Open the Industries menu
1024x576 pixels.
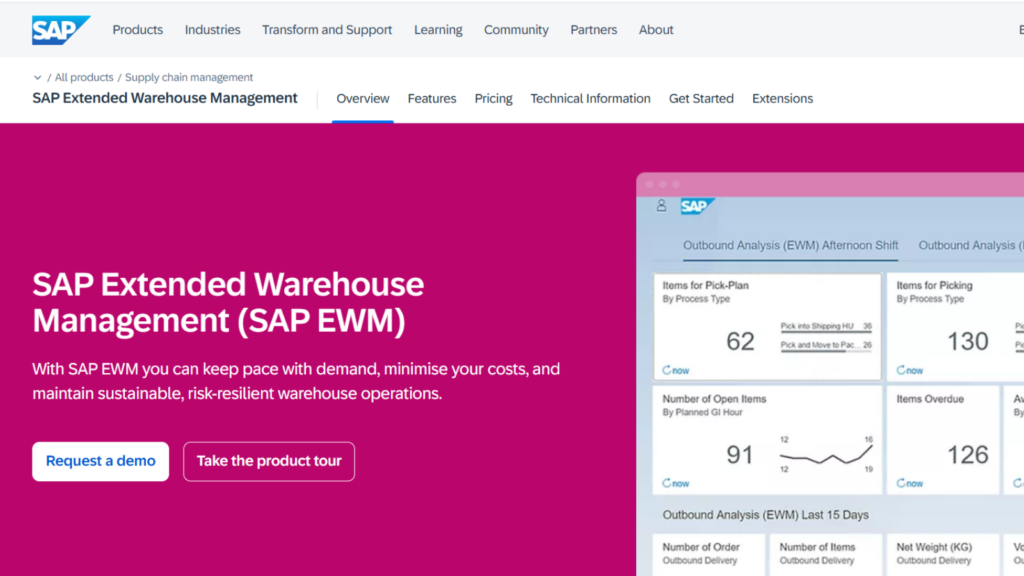(x=212, y=30)
